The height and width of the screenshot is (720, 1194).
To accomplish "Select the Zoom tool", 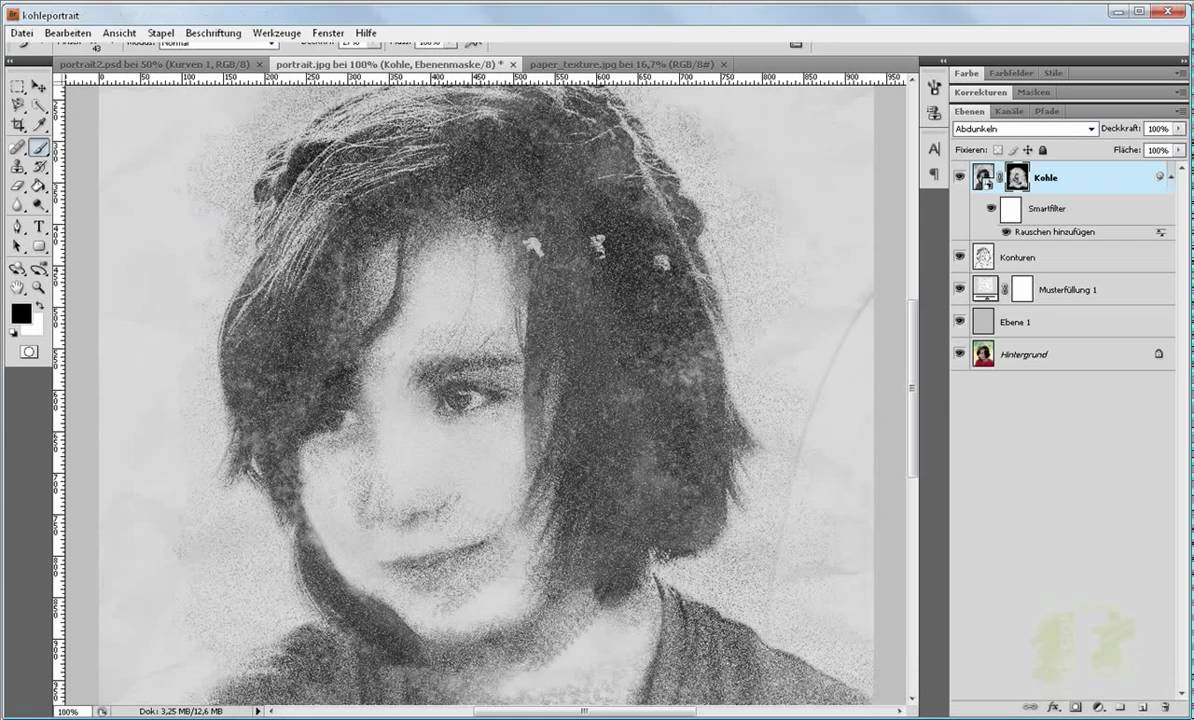I will click(x=39, y=287).
